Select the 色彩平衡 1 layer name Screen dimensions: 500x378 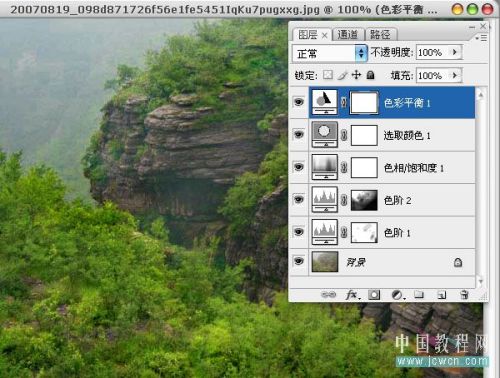click(x=407, y=103)
